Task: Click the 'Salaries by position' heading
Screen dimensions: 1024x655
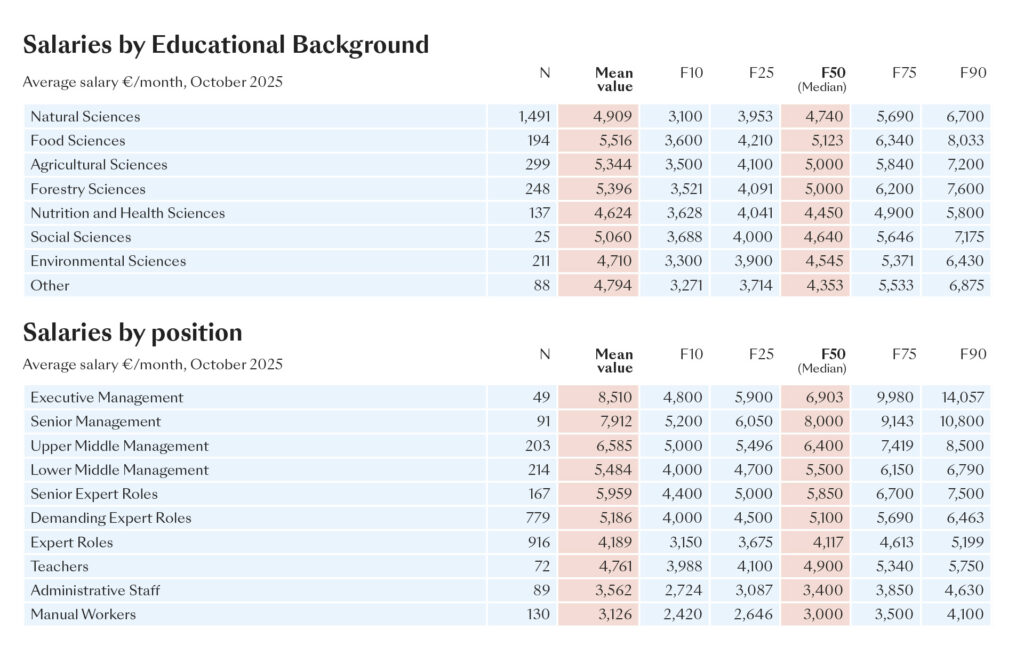Action: pos(132,332)
